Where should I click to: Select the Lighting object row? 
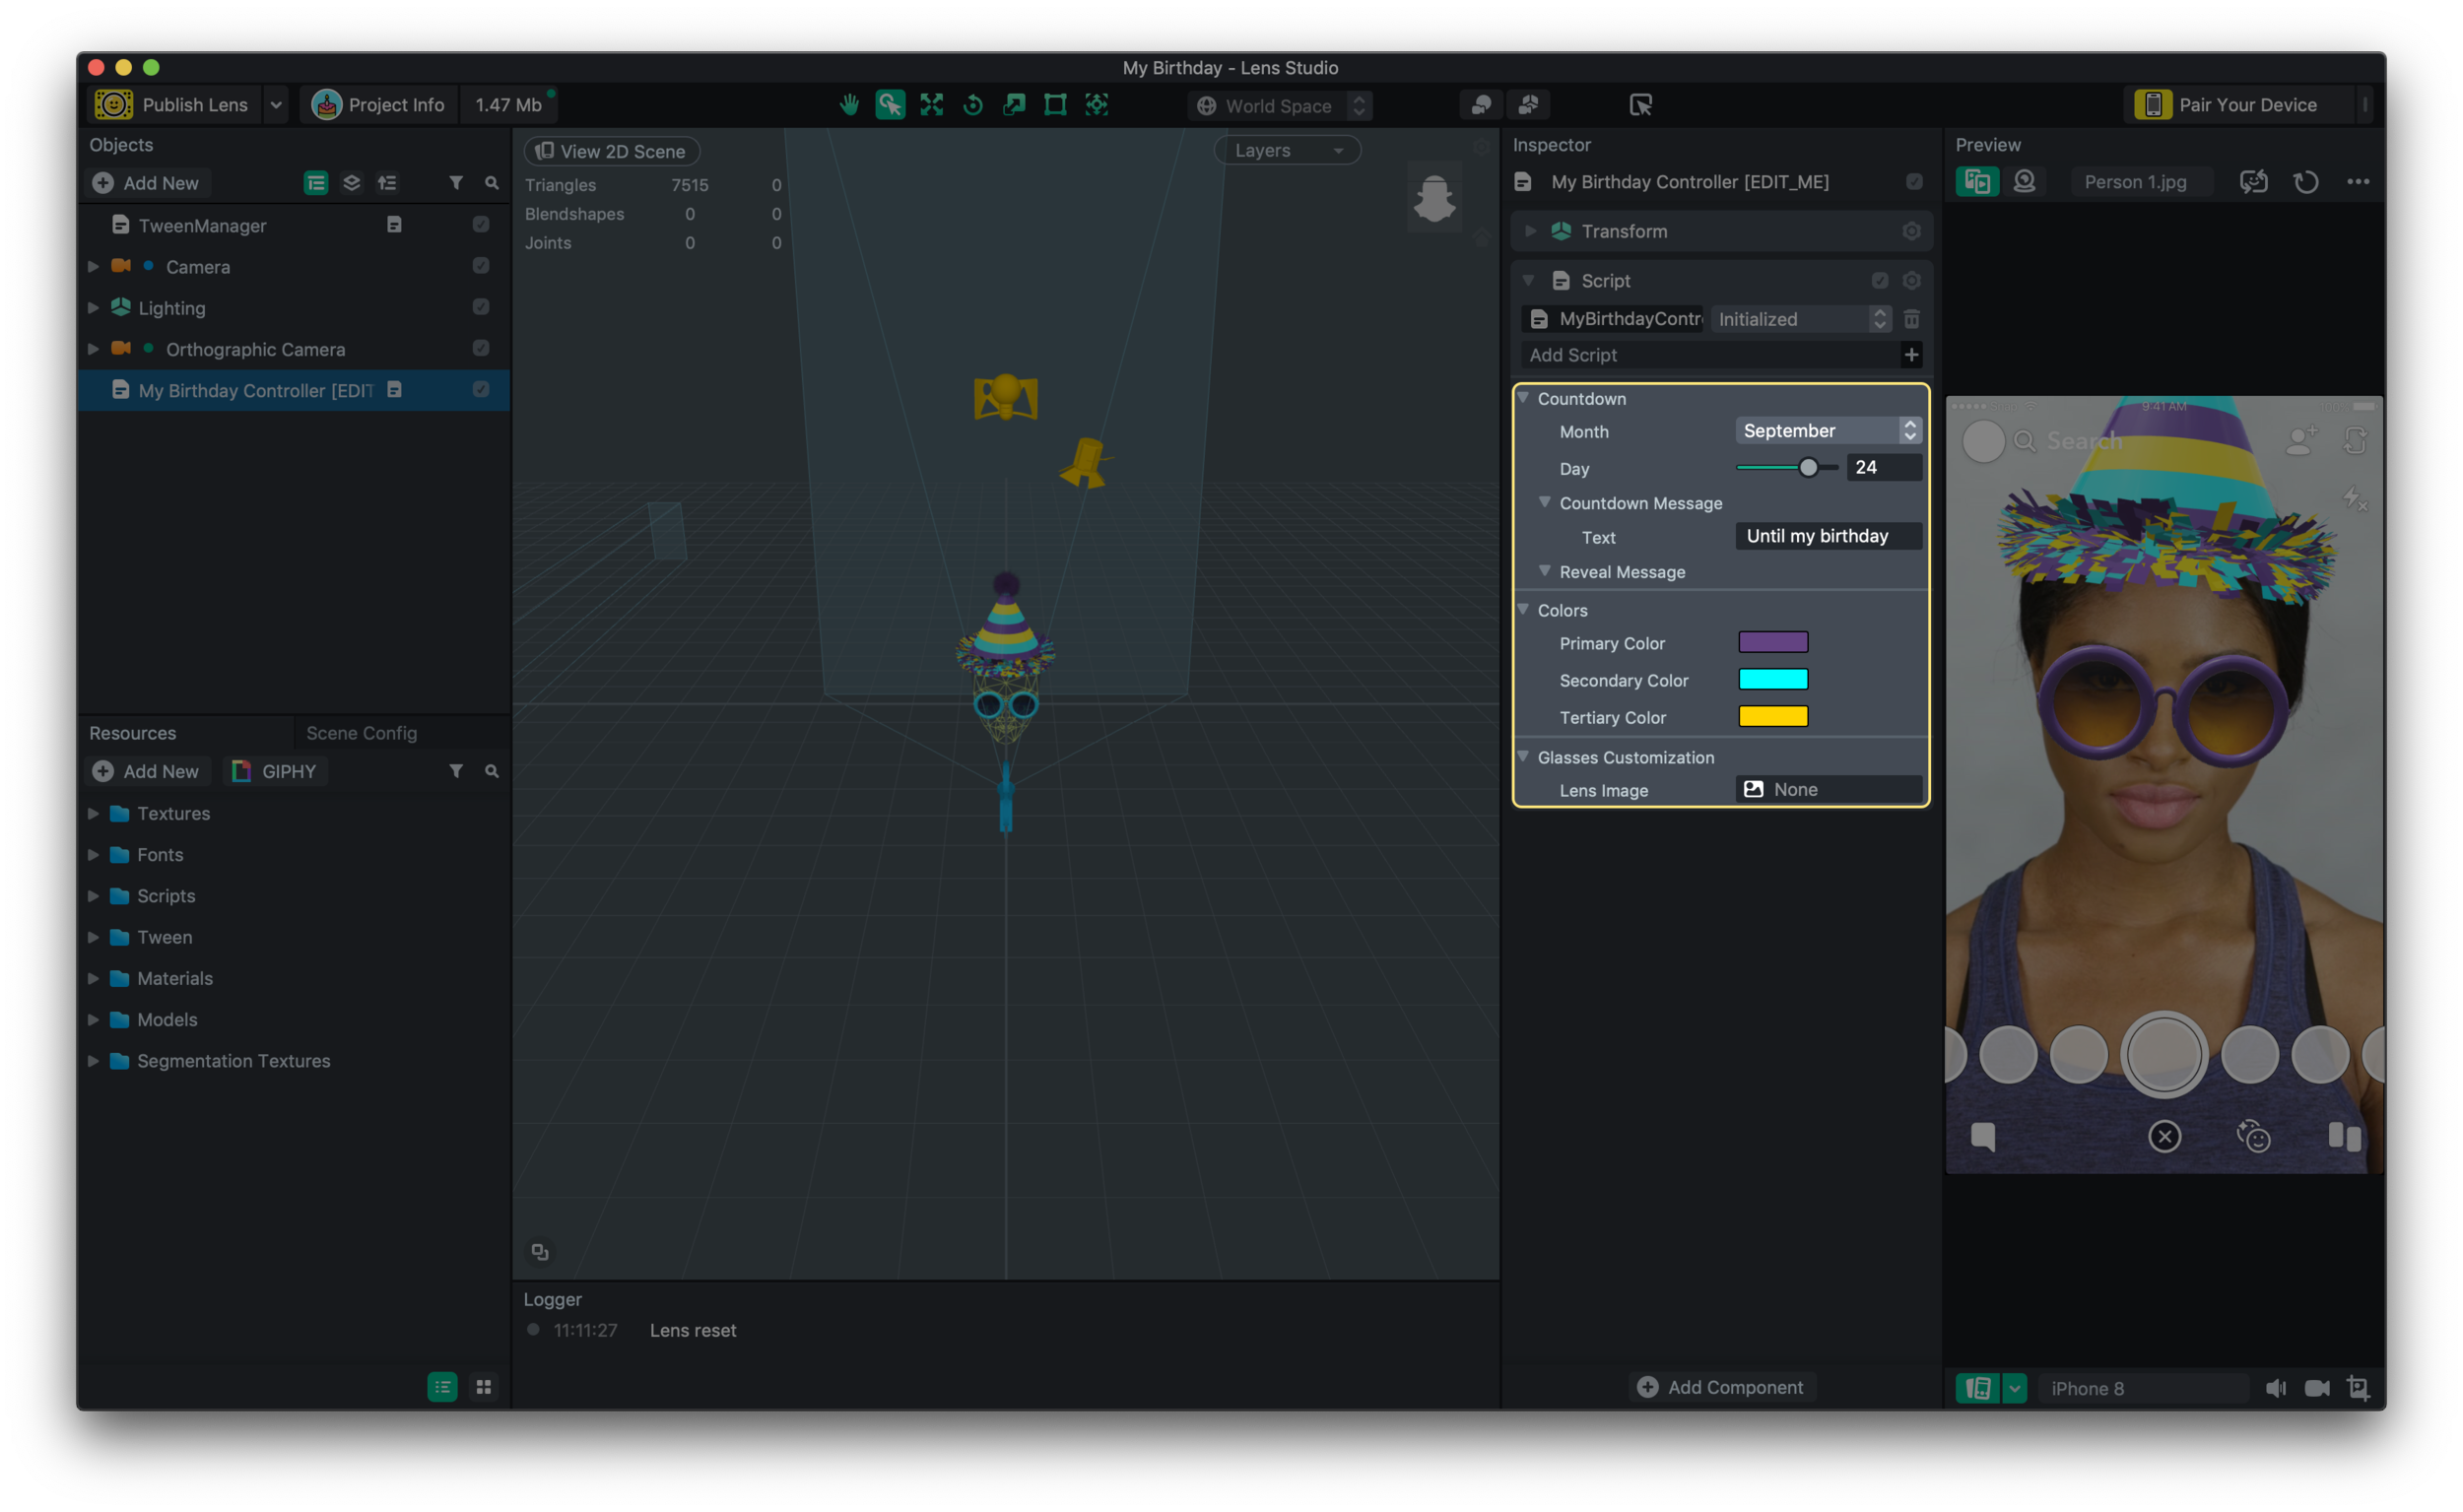[x=293, y=308]
